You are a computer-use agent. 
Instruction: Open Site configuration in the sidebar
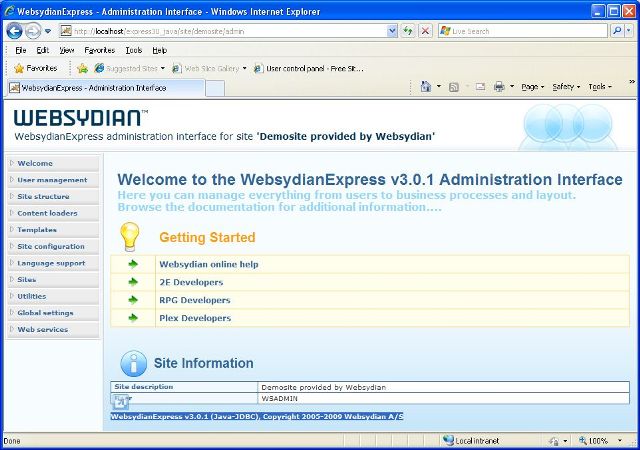tap(53, 246)
